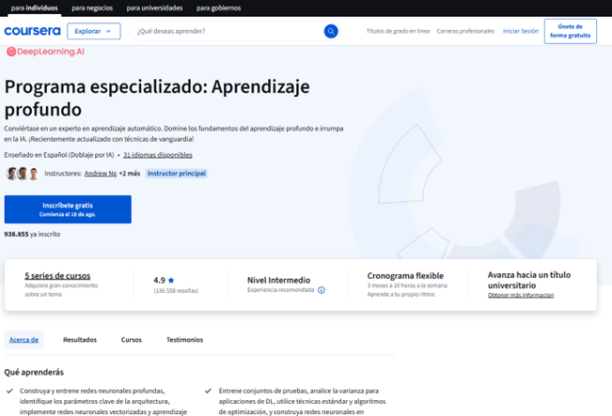The image size is (612, 416).
Task: Click the Andrew Ng instructor link
Action: coord(100,173)
